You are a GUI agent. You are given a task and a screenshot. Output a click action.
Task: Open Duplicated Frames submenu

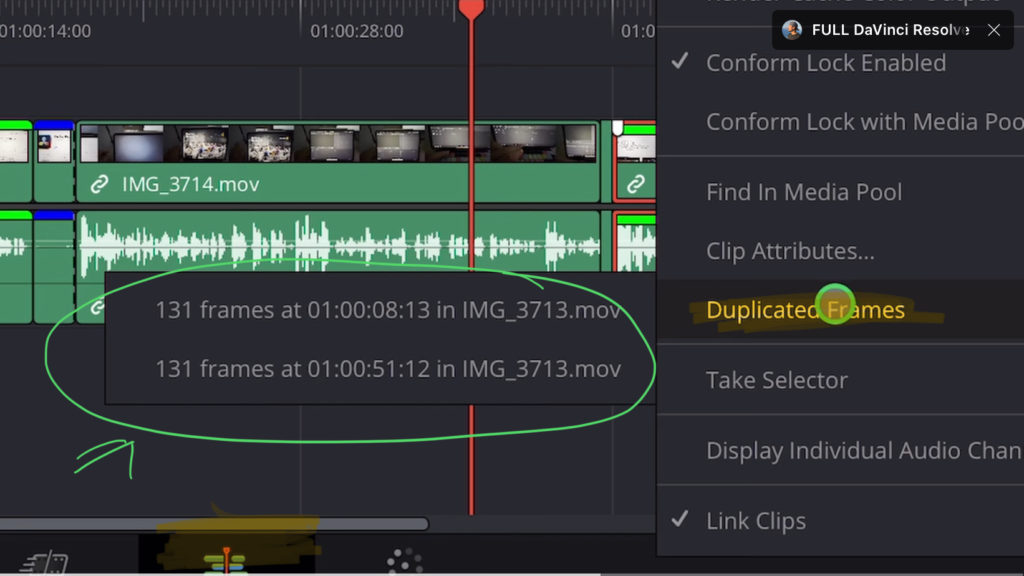(x=840, y=310)
